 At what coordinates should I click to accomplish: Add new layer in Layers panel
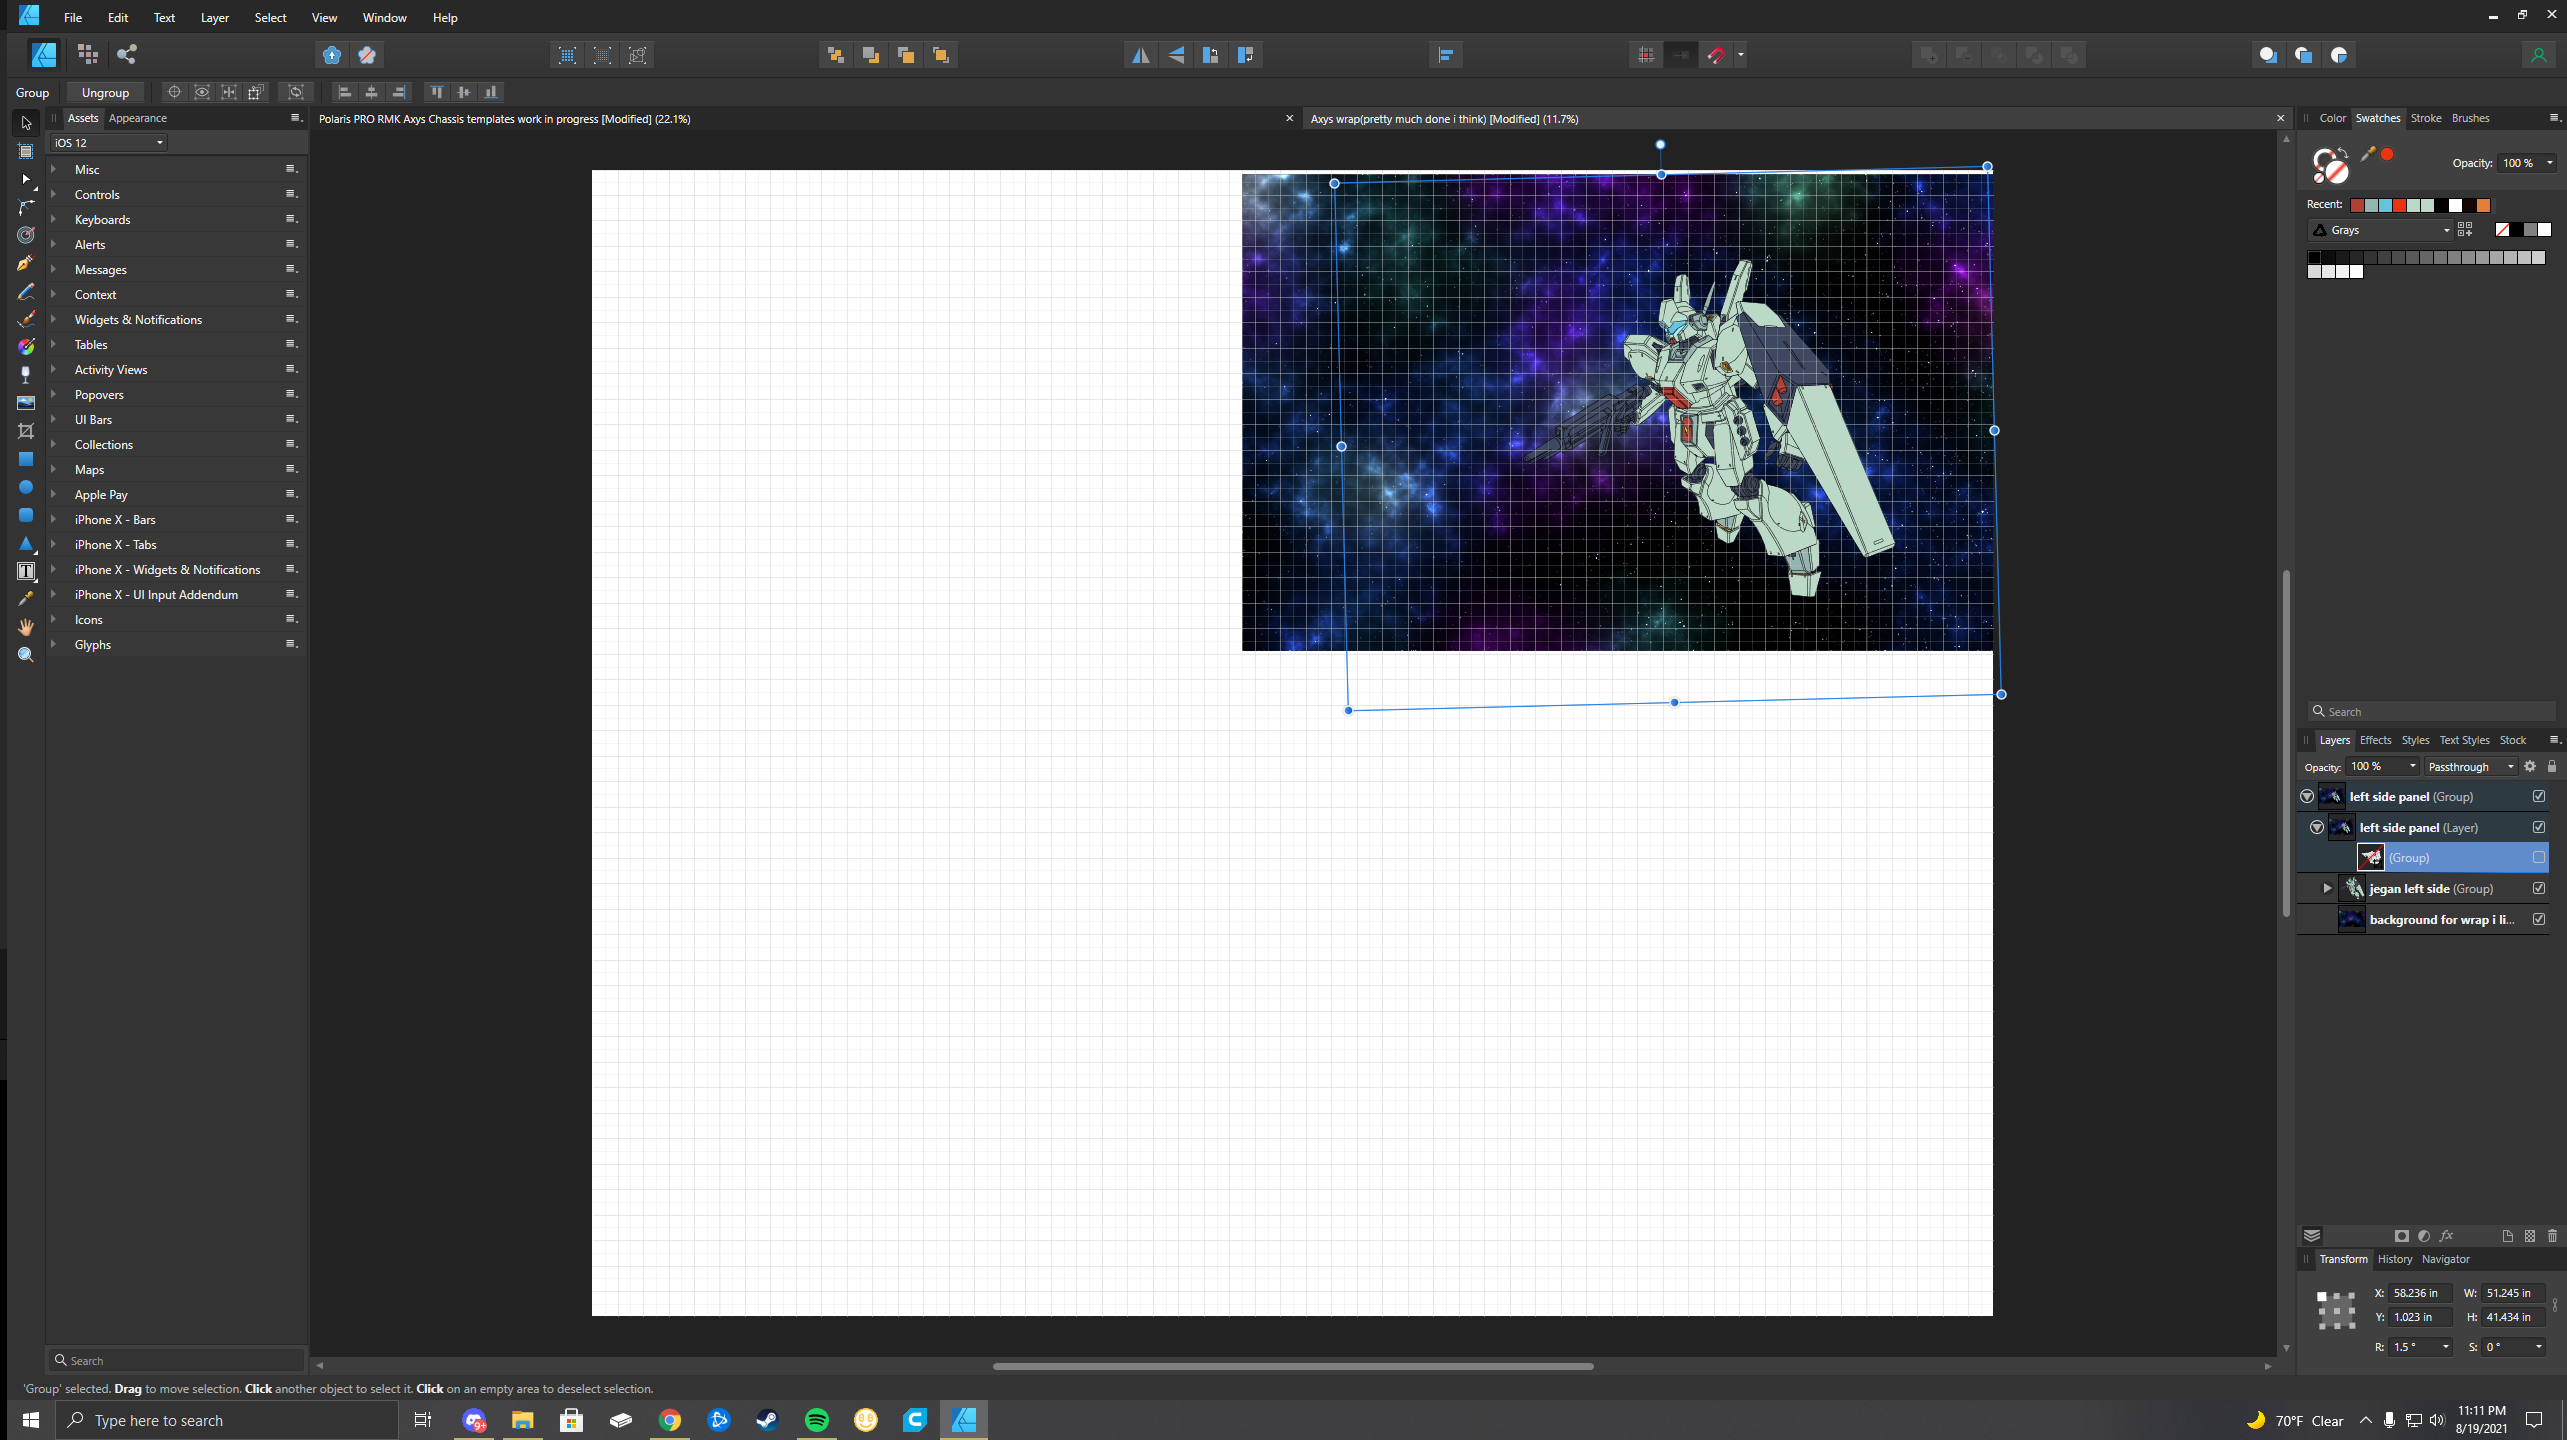[x=2508, y=1235]
